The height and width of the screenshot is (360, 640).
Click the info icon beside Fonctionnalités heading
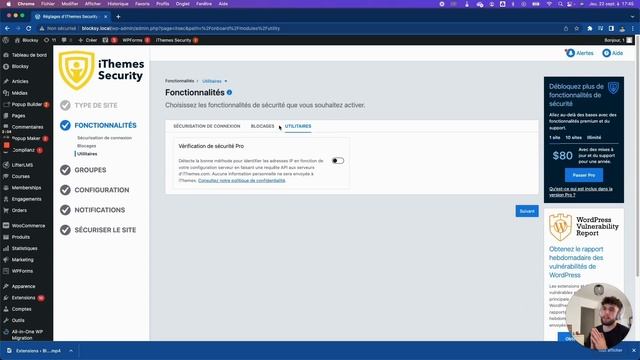pyautogui.click(x=229, y=93)
